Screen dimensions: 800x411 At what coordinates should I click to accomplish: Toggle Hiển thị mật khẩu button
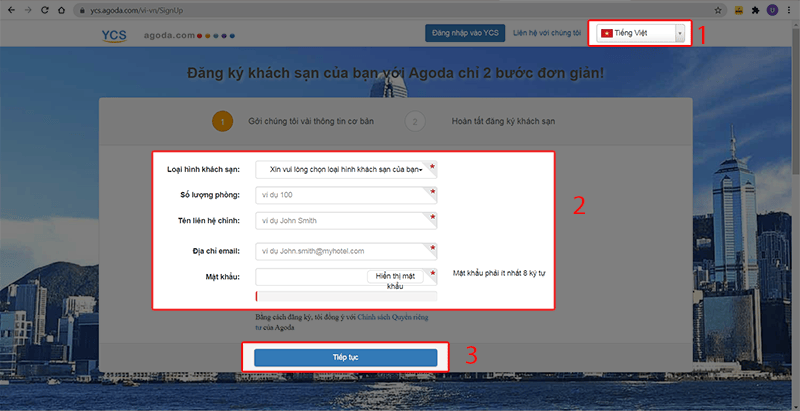[x=395, y=278]
